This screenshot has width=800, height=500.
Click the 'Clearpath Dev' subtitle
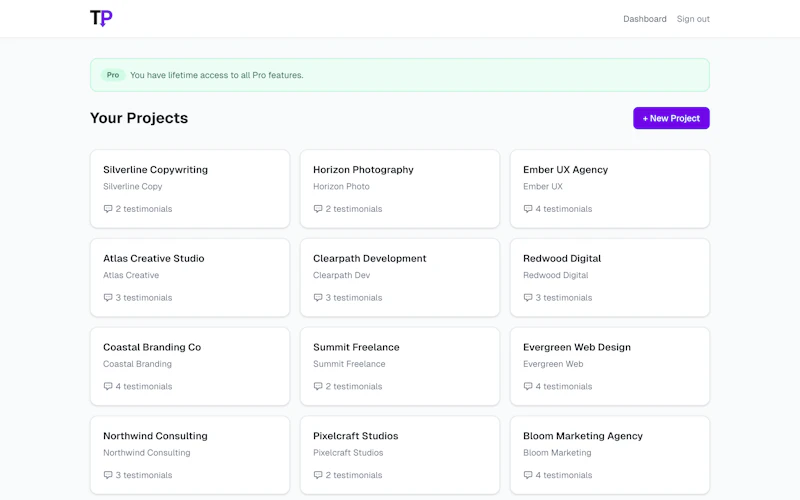pos(341,275)
